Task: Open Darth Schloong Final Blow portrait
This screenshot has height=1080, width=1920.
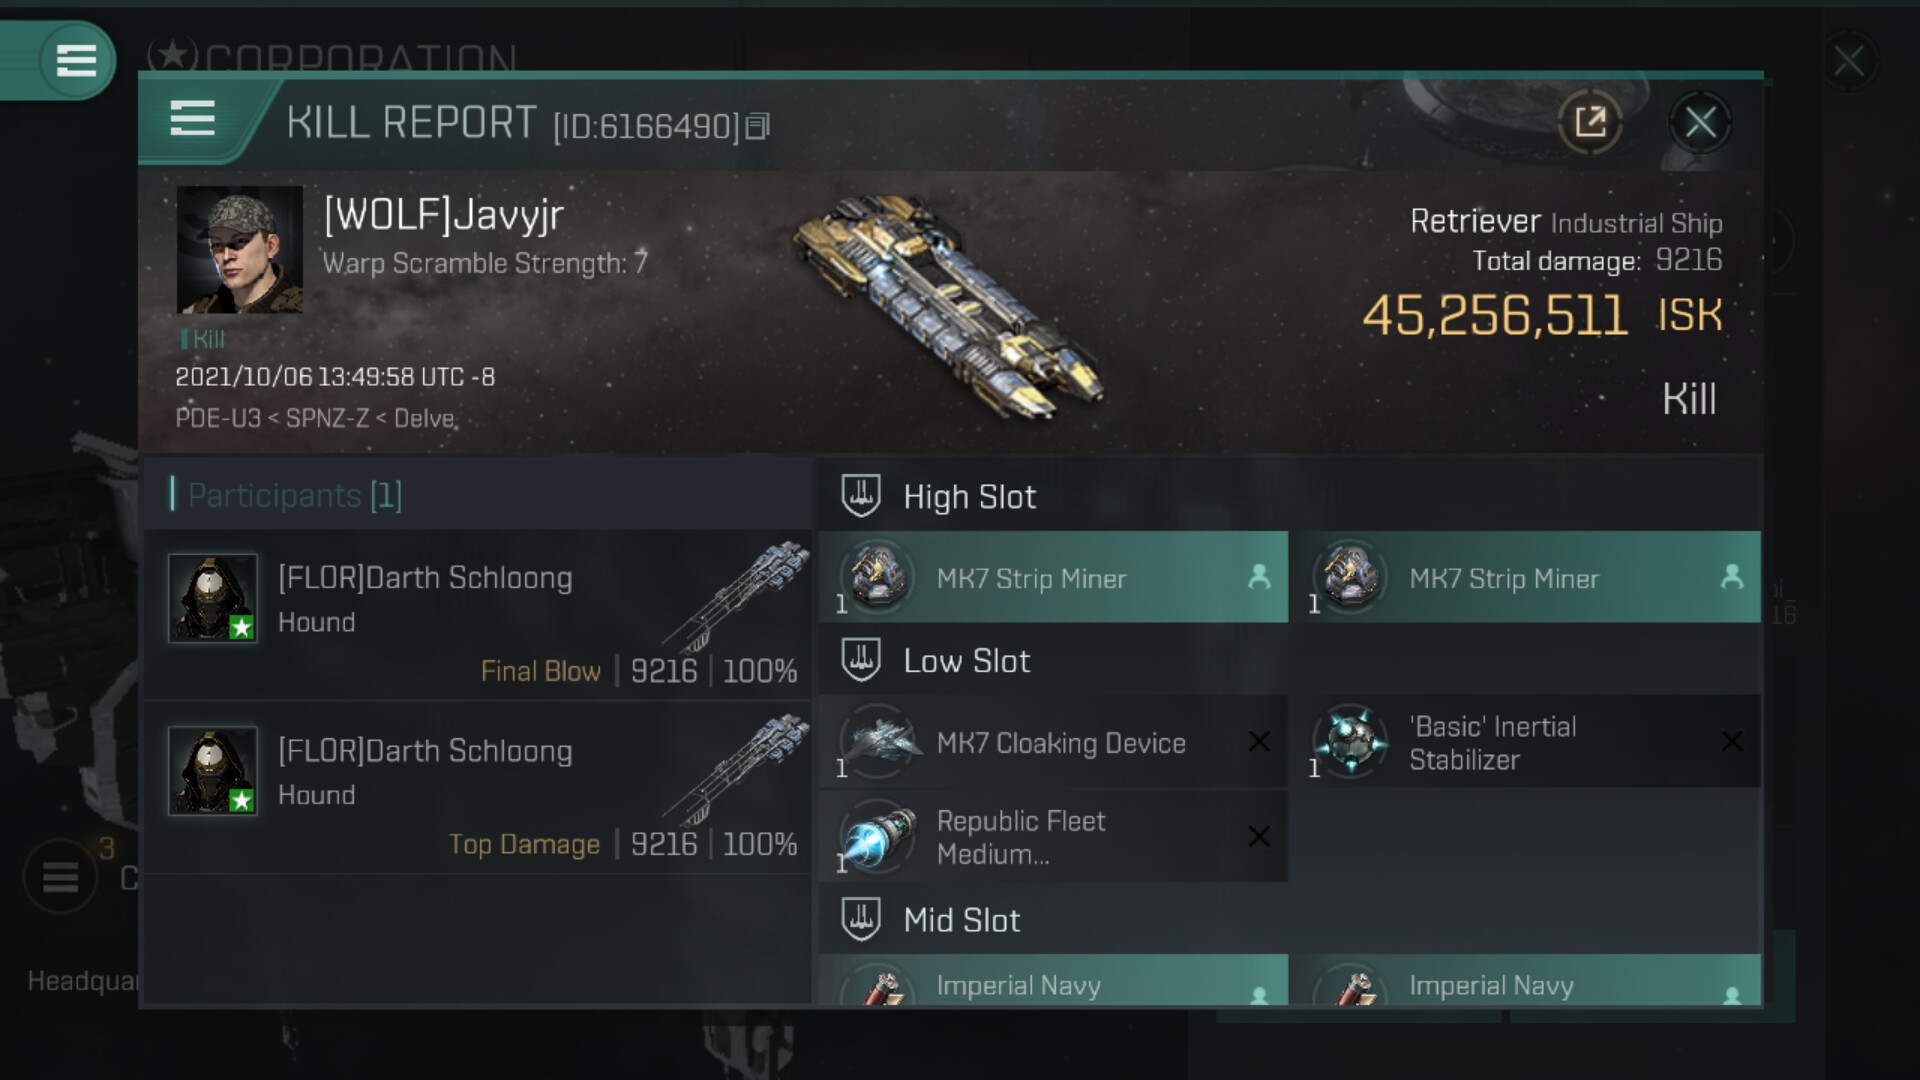Action: pyautogui.click(x=213, y=598)
